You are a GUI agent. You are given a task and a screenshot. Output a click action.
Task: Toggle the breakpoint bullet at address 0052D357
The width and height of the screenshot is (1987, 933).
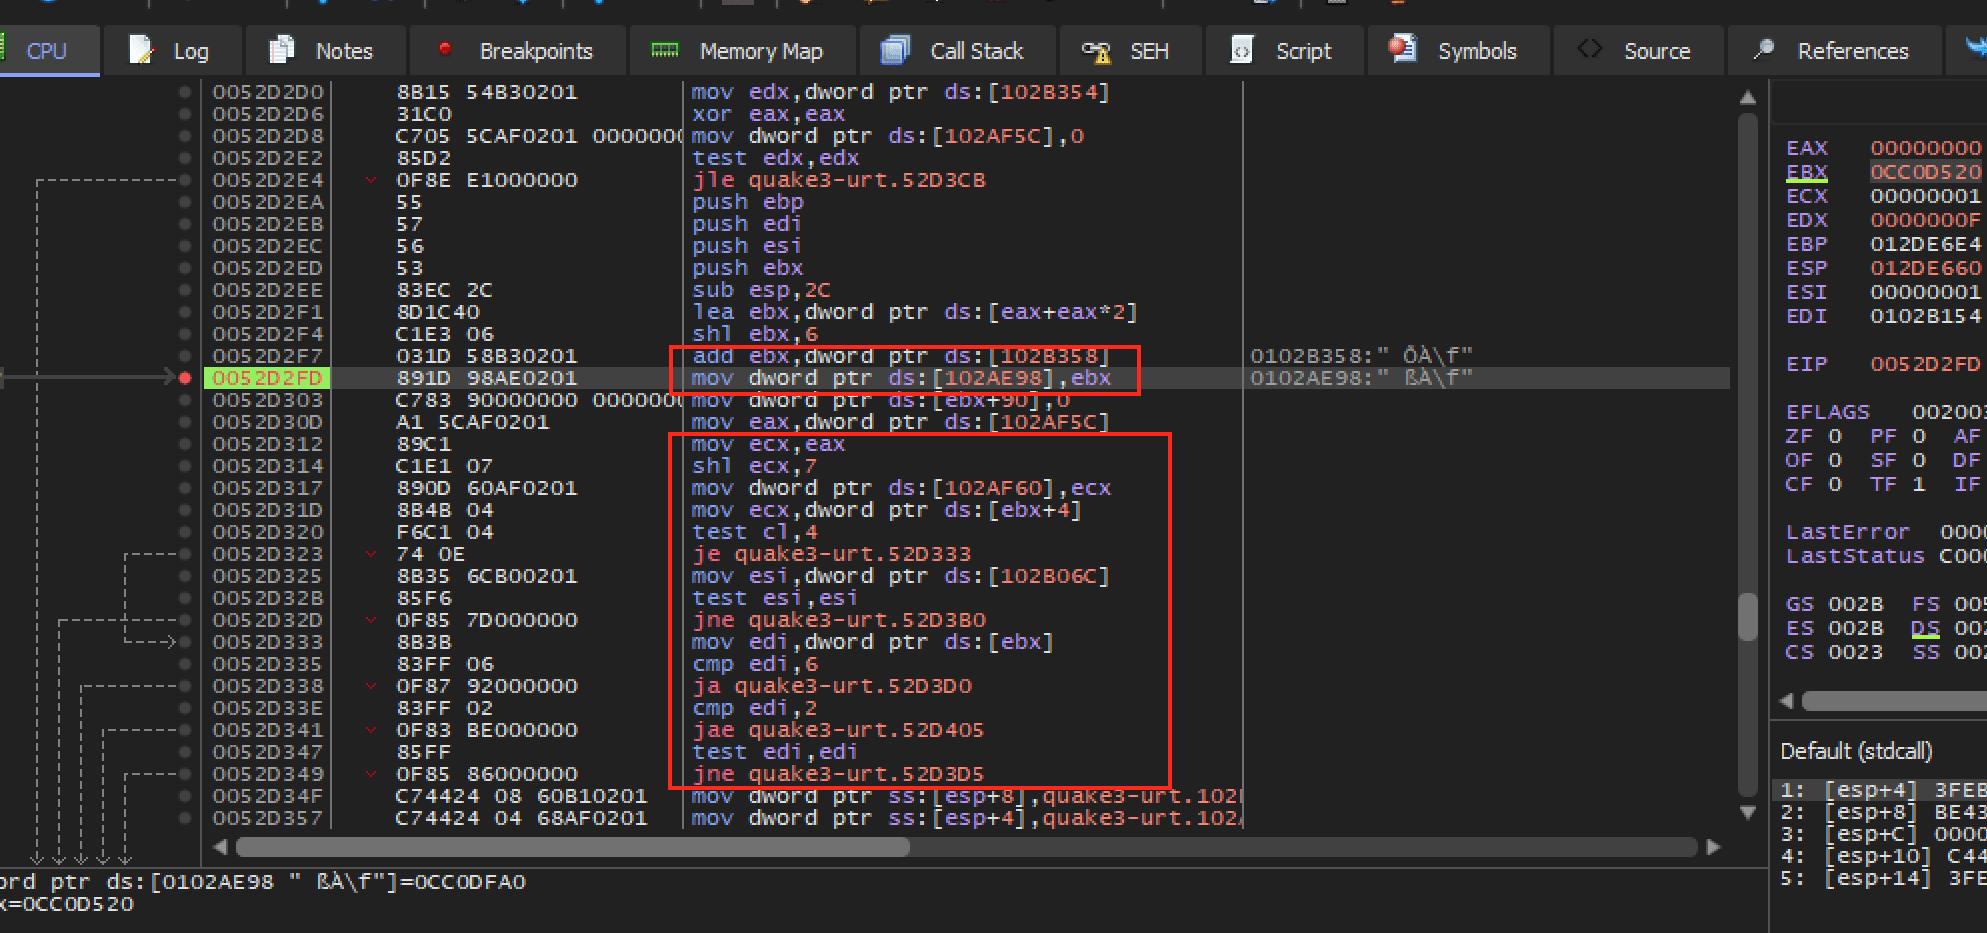coord(185,818)
